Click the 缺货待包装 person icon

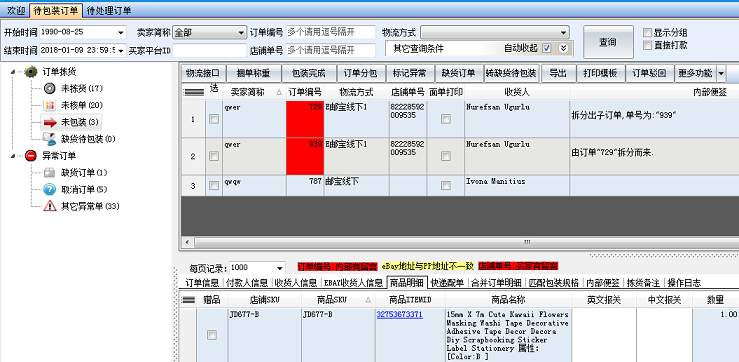(49, 139)
